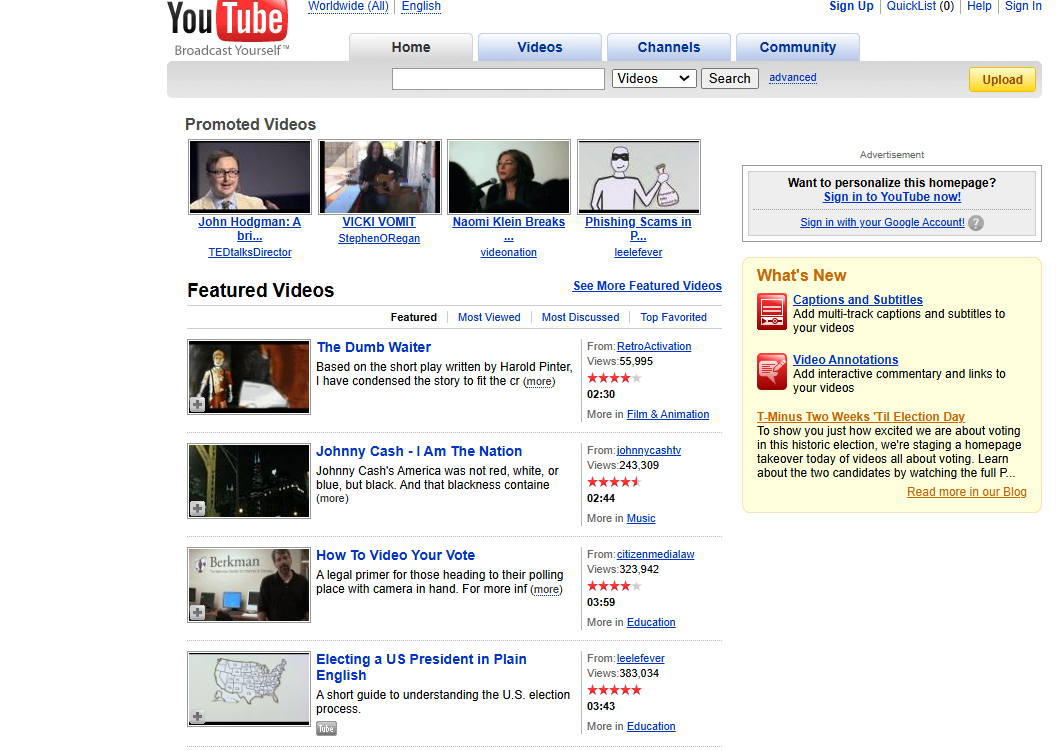
Task: Open the Worldwide (All) region selector
Action: pos(348,6)
